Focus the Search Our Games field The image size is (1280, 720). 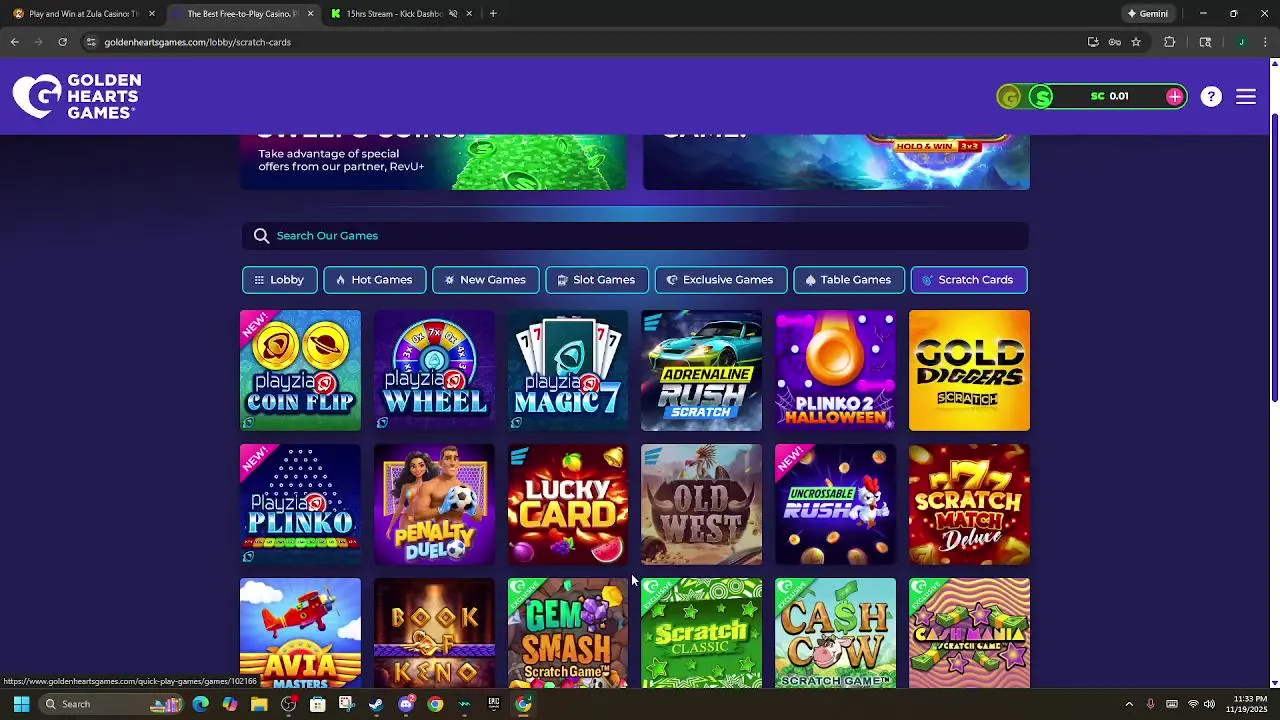tap(635, 236)
